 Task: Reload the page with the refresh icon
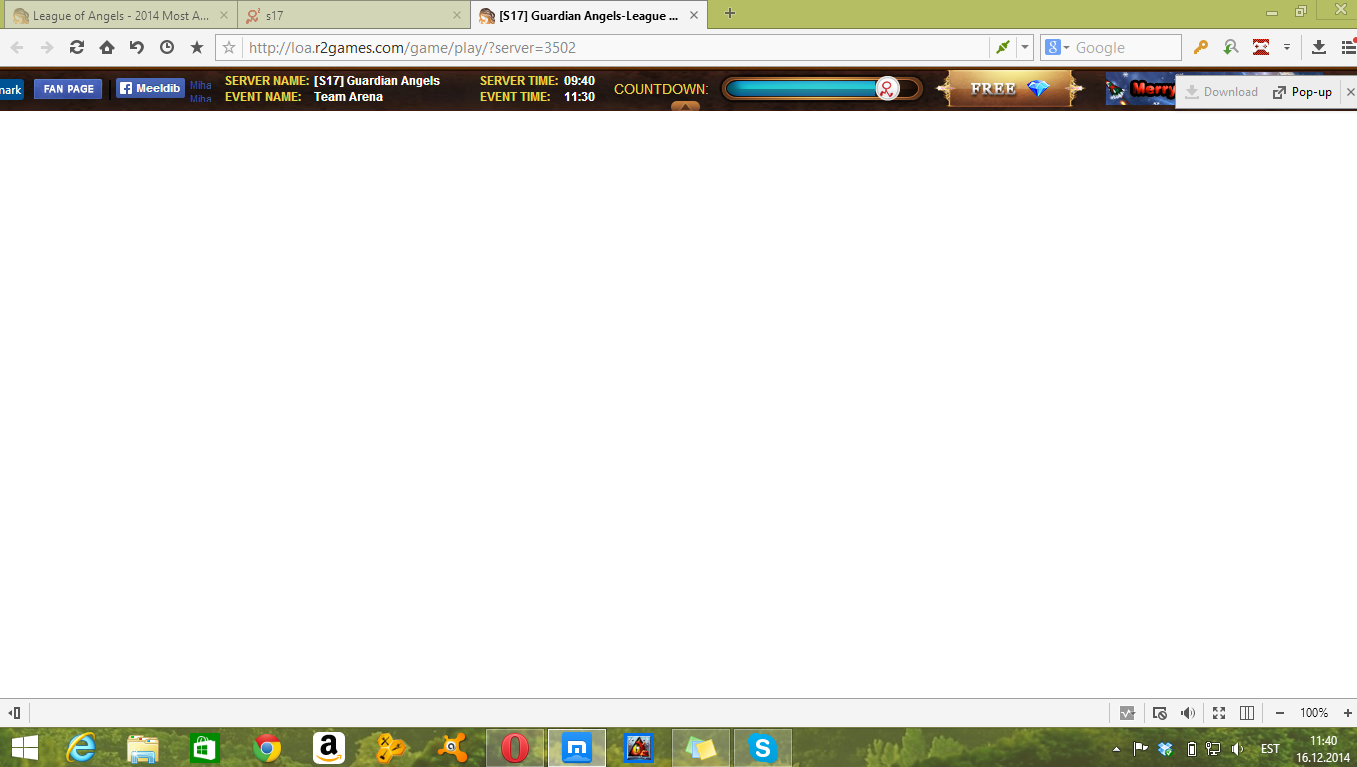[x=77, y=47]
